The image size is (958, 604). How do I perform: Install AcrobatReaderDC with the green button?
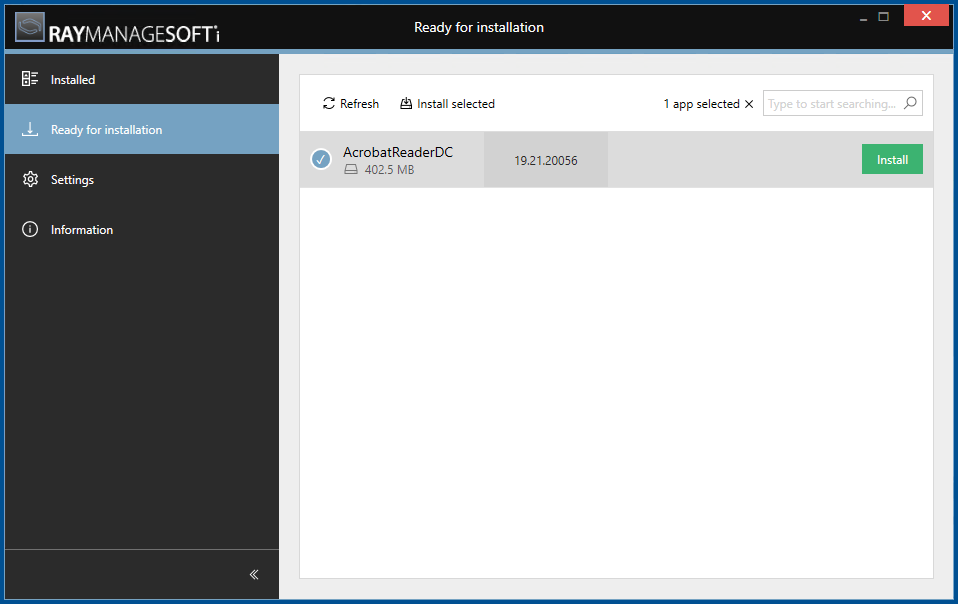click(891, 159)
